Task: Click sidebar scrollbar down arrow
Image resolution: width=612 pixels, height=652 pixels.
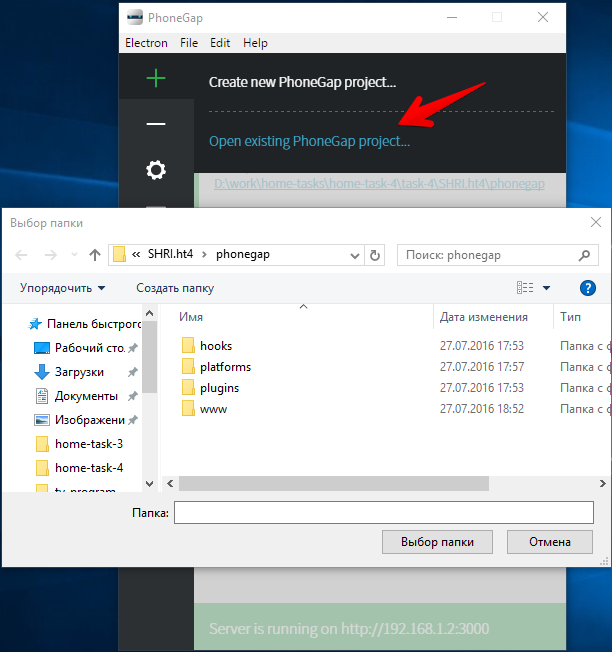Action: pyautogui.click(x=150, y=484)
